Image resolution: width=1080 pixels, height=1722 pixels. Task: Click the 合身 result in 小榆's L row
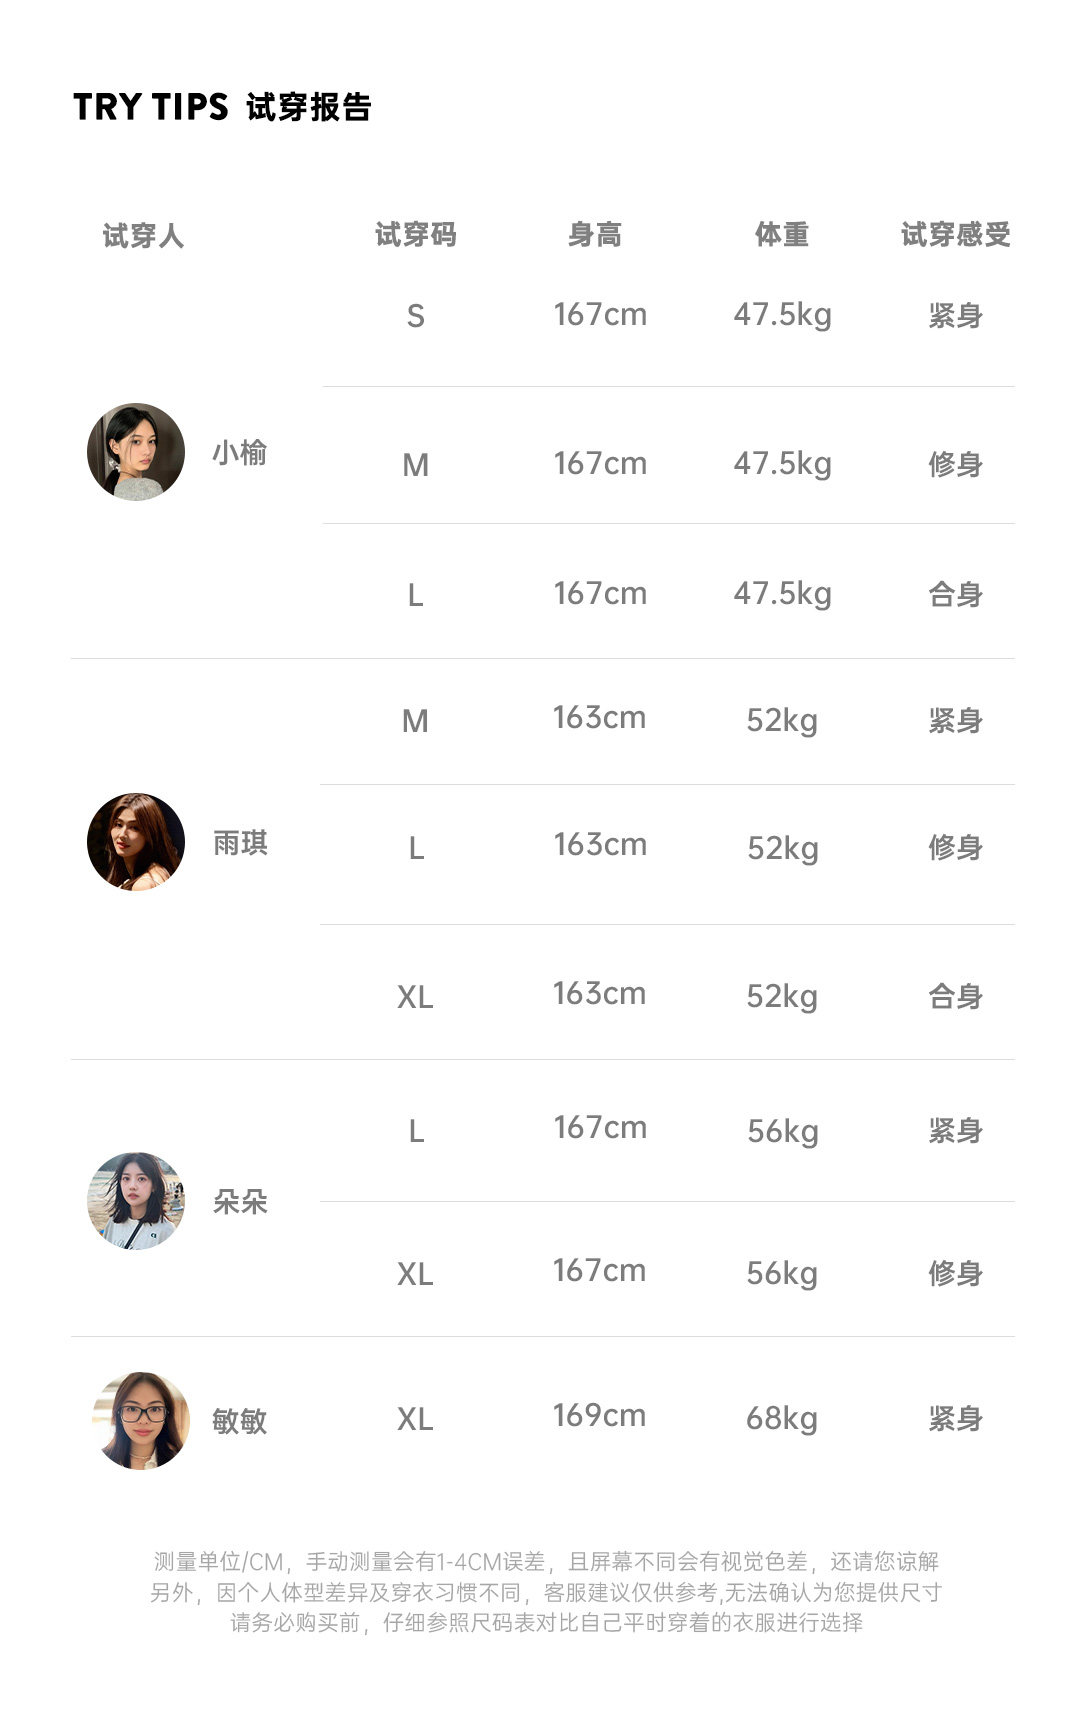(955, 595)
